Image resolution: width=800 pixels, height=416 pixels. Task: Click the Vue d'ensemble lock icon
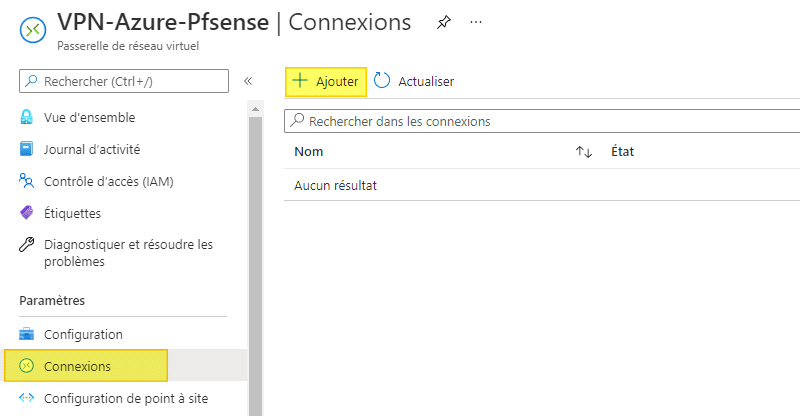(x=27, y=117)
